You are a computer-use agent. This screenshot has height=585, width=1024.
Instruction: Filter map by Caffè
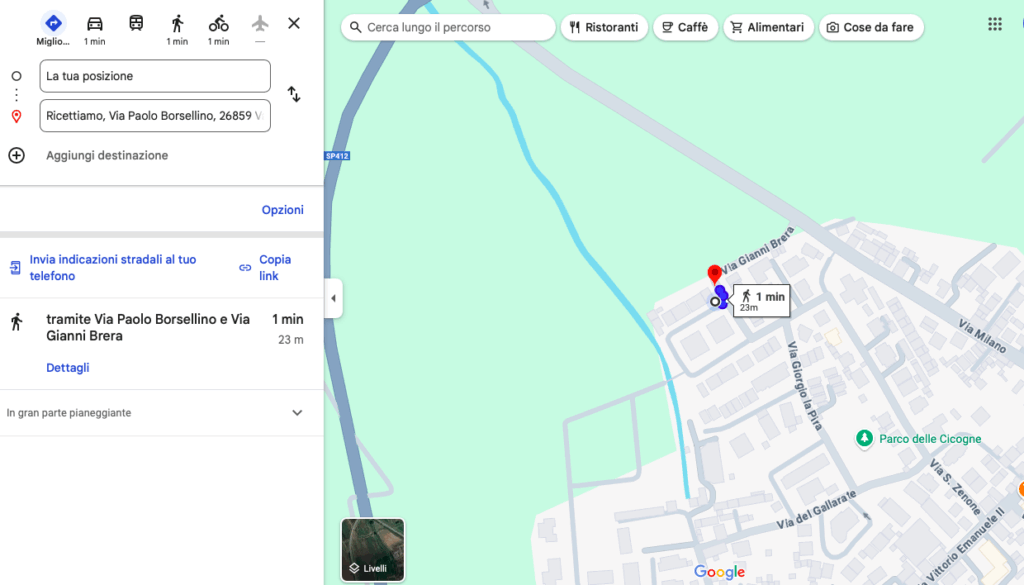[x=686, y=27]
